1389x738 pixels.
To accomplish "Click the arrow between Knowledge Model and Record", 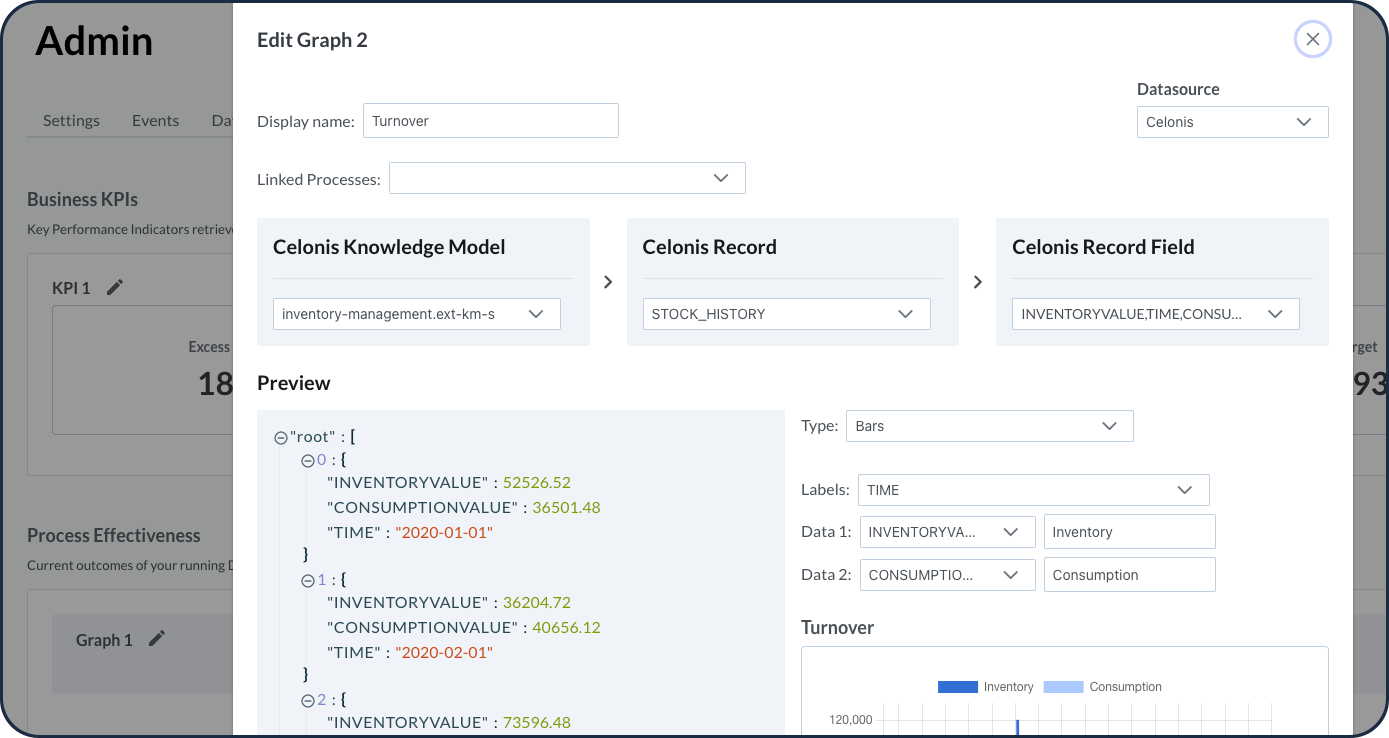I will [x=608, y=283].
